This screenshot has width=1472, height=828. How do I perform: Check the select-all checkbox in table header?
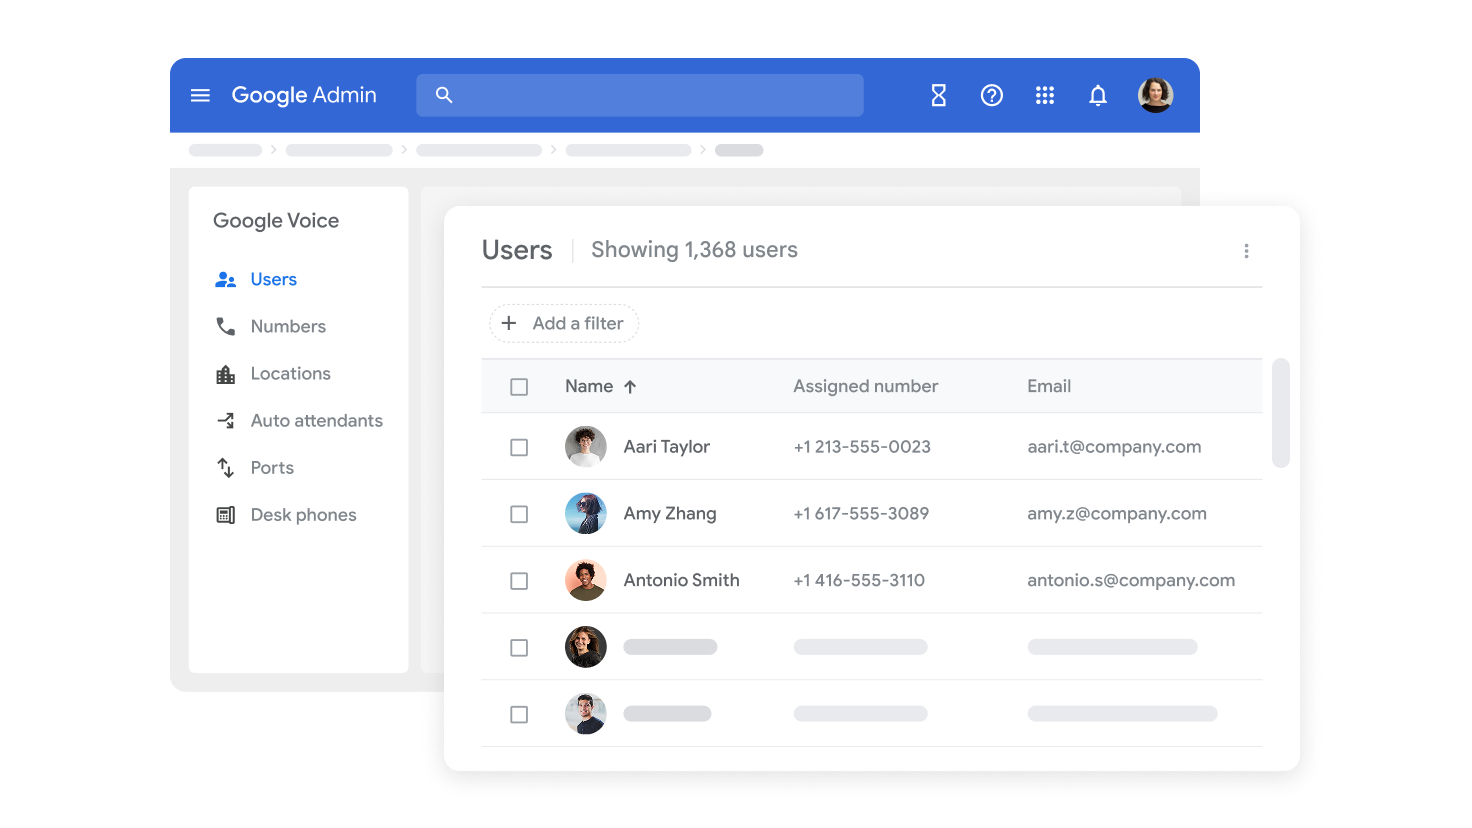519,386
